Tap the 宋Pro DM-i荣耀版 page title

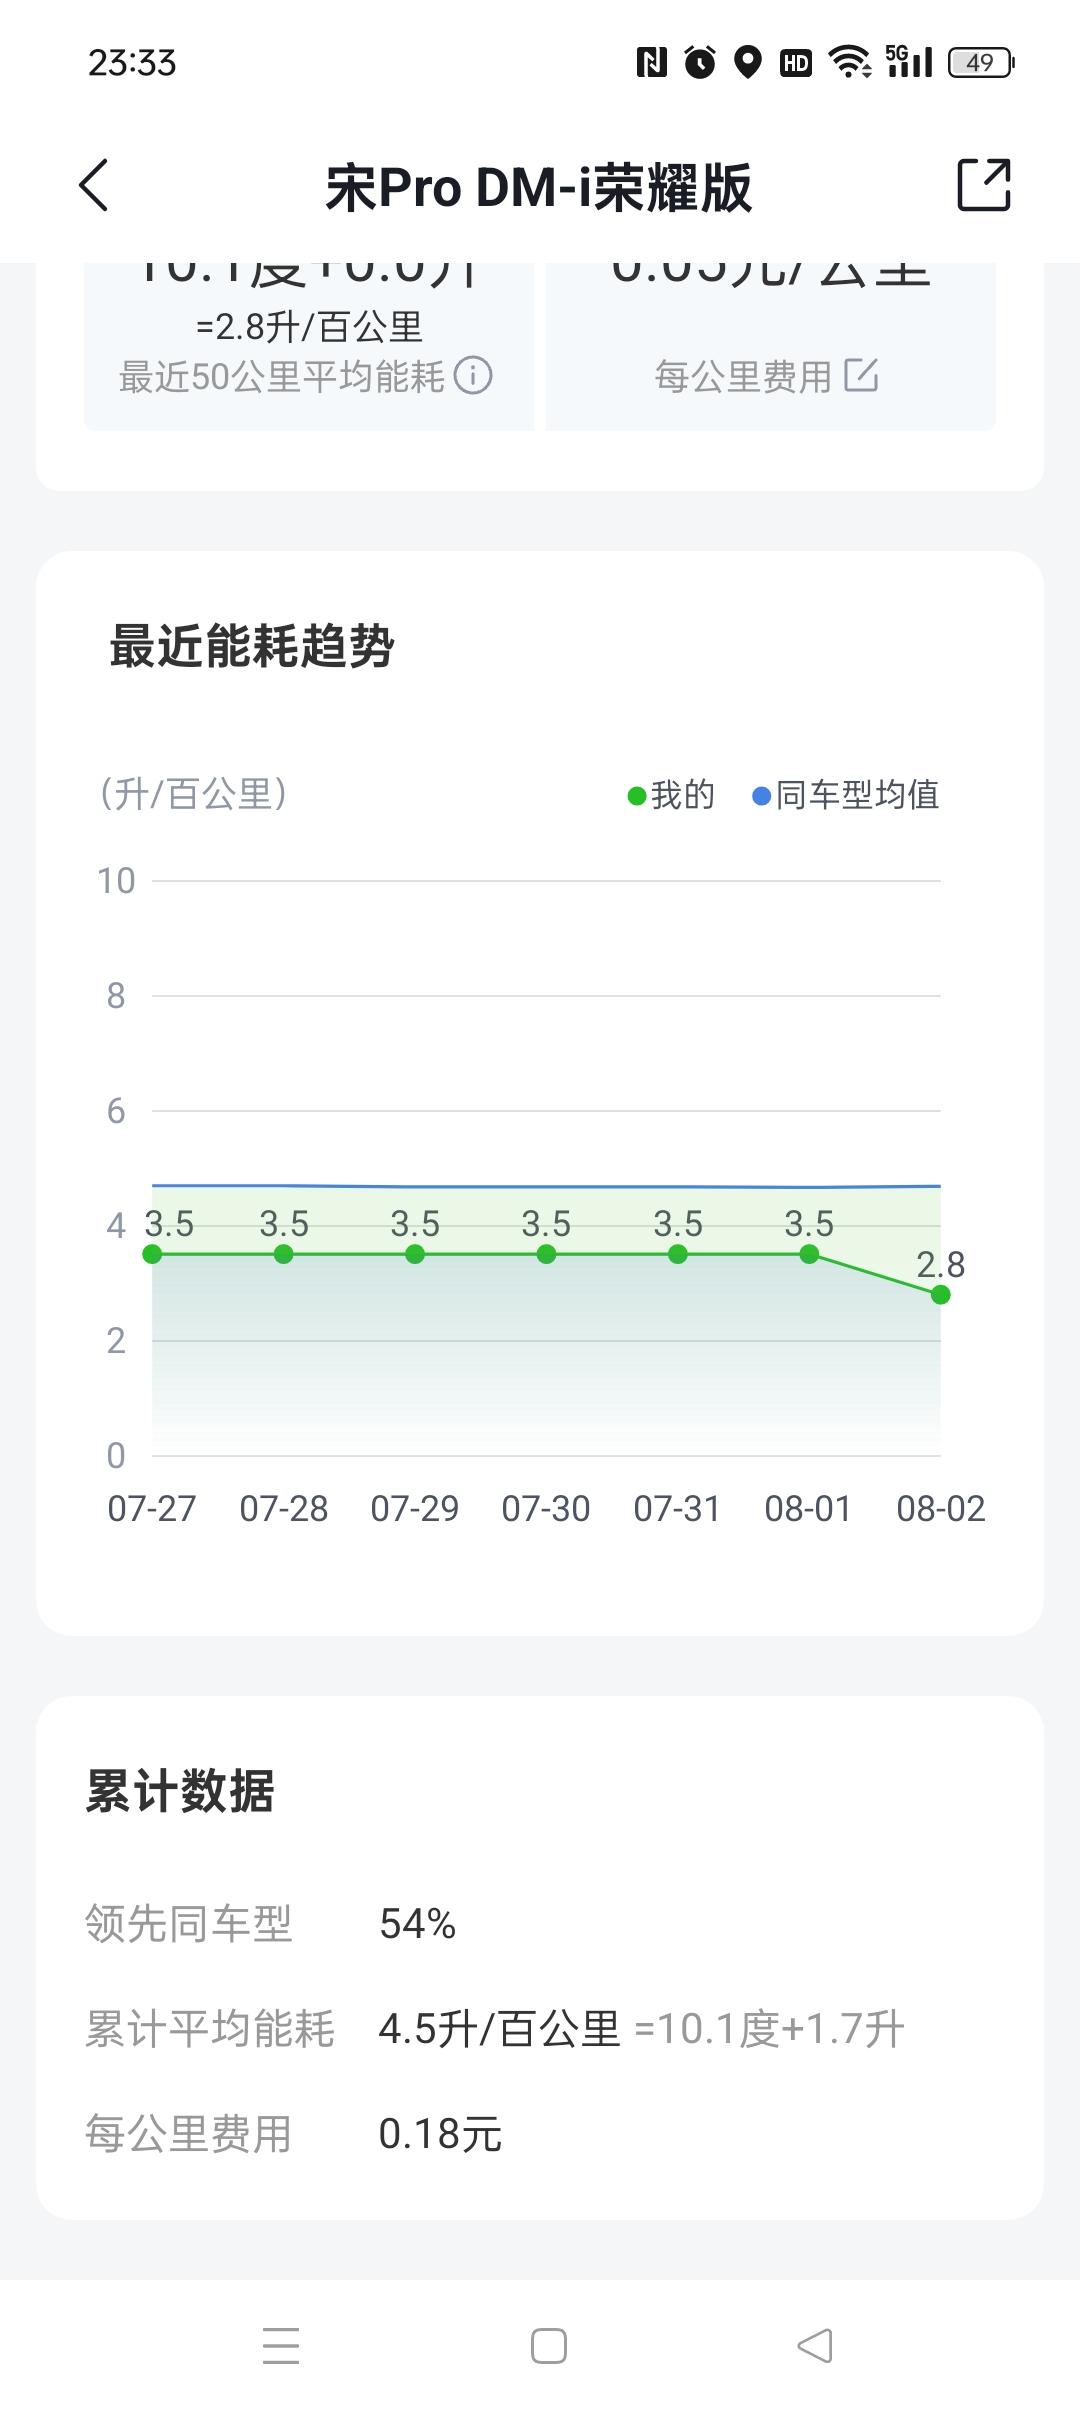539,187
